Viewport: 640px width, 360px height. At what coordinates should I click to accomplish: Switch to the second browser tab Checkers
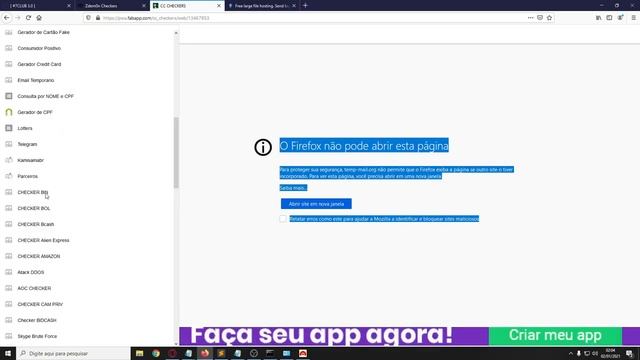point(111,6)
